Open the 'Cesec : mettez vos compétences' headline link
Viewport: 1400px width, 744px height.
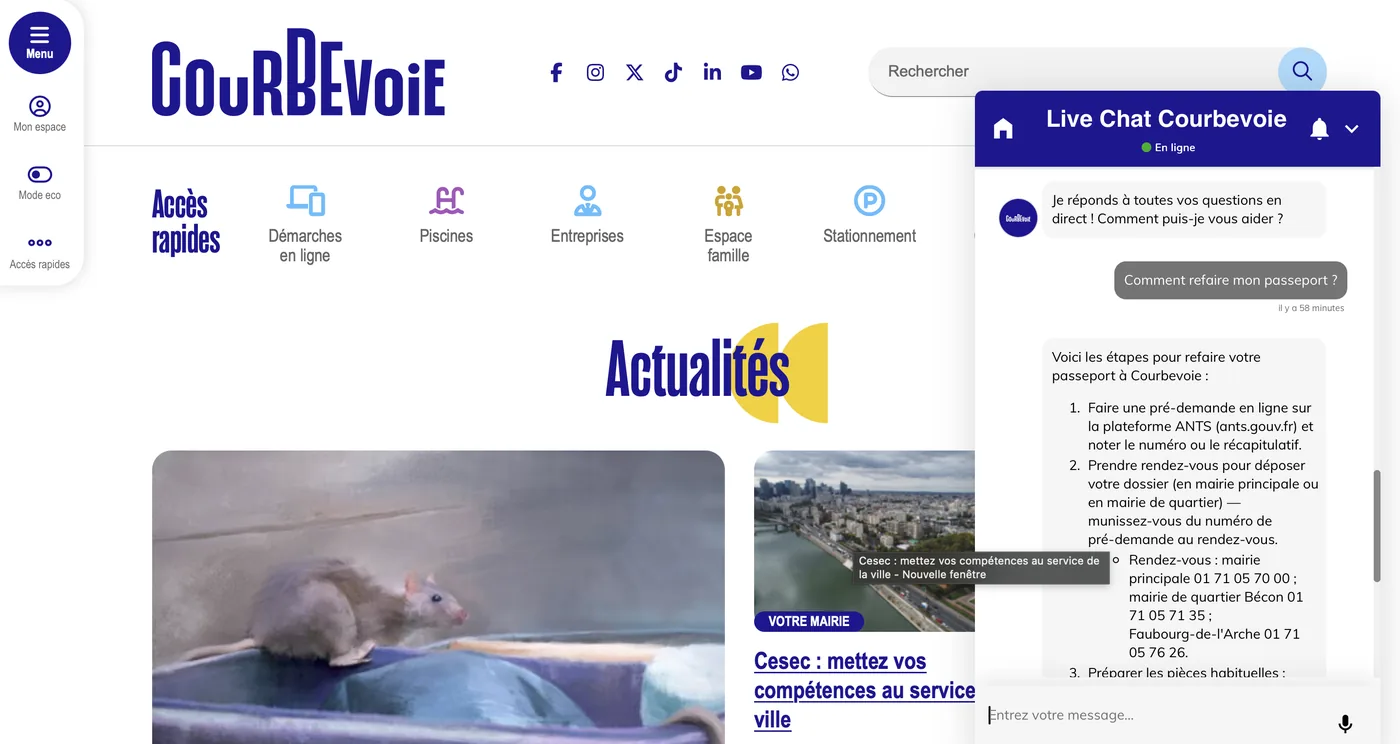click(864, 690)
